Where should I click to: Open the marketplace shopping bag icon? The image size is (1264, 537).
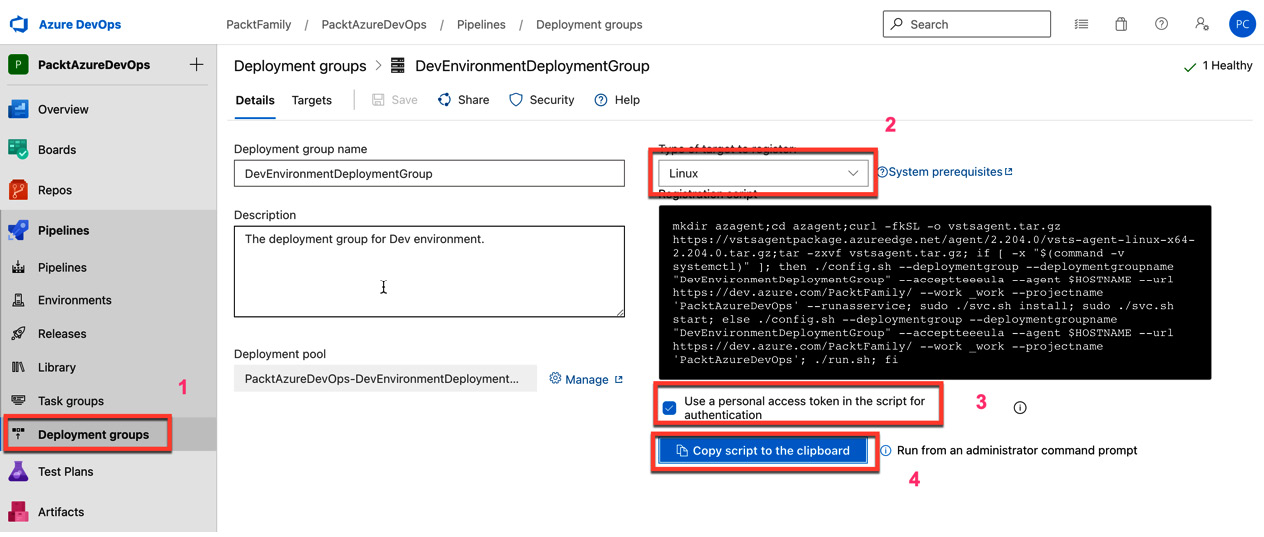coord(1121,24)
